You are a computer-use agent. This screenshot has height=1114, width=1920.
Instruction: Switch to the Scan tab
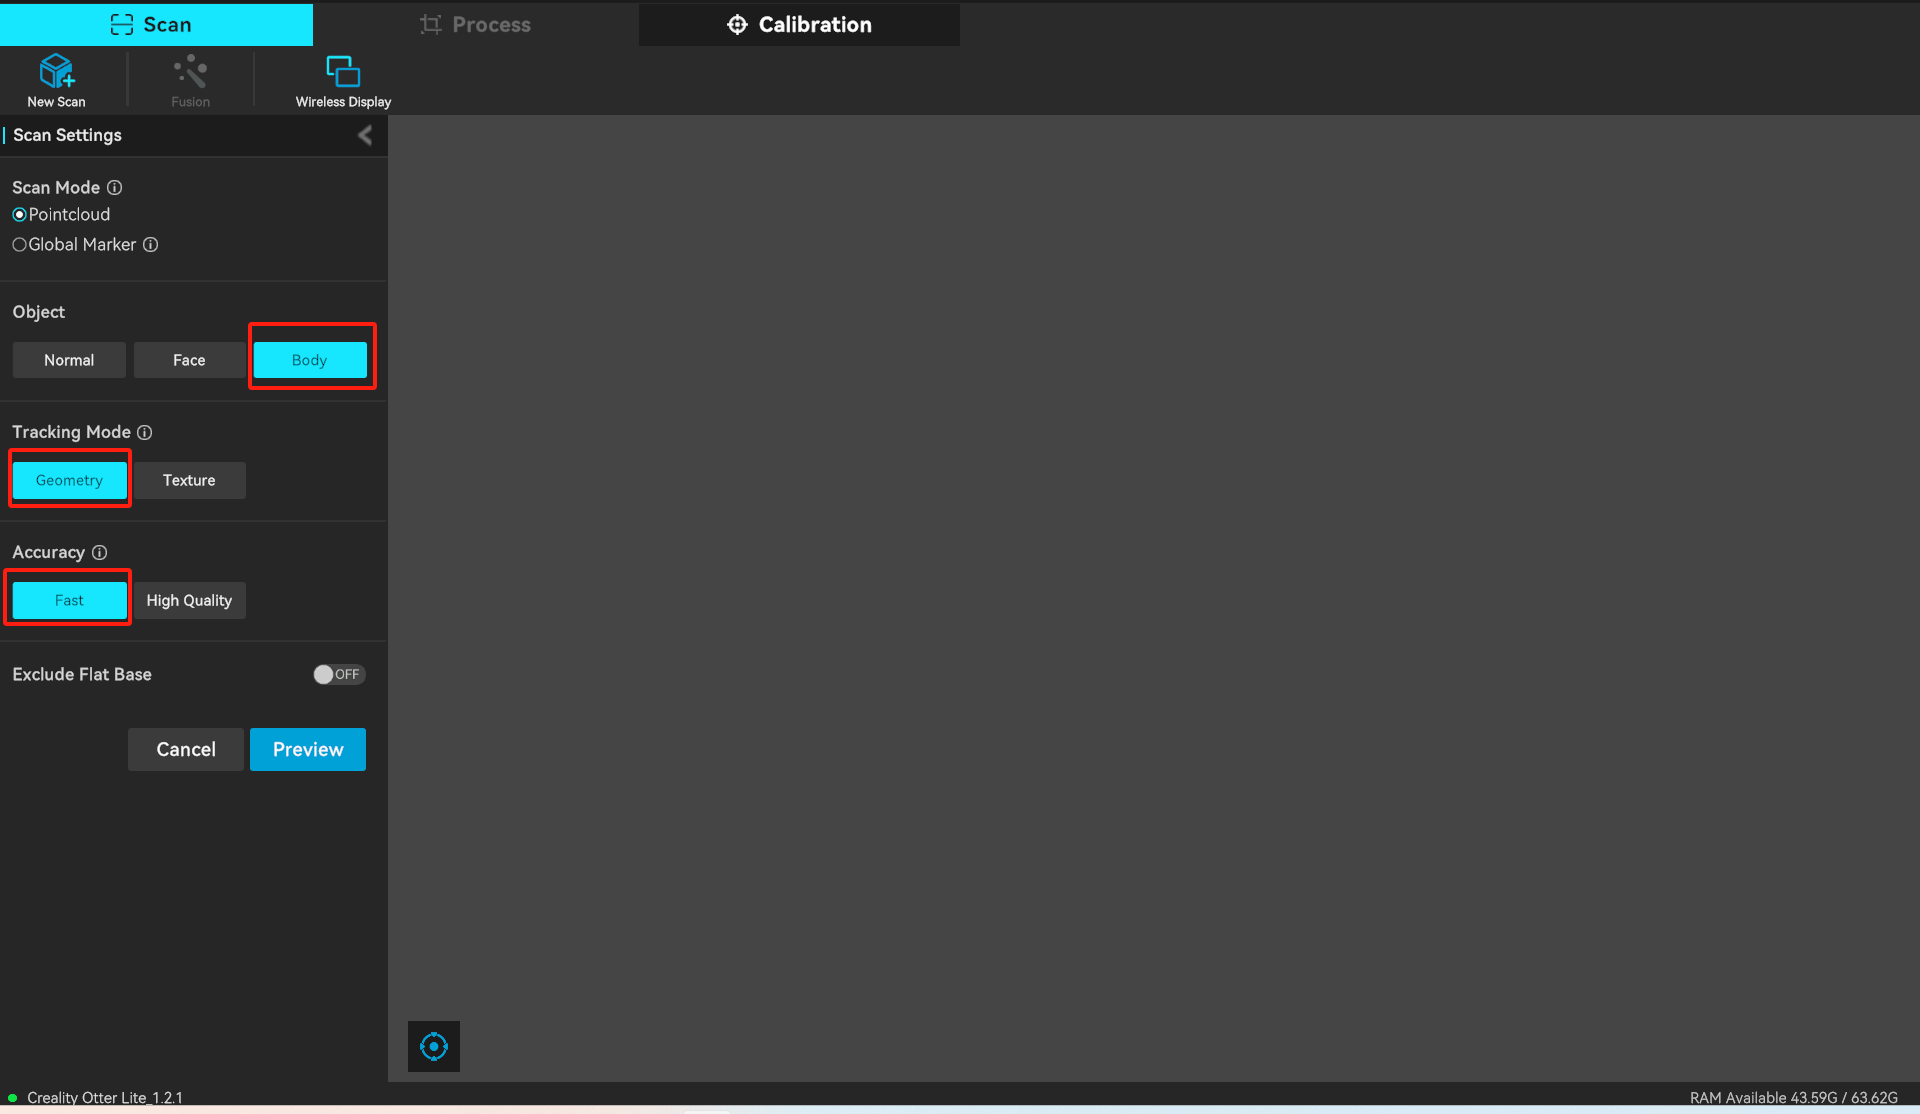pyautogui.click(x=156, y=24)
